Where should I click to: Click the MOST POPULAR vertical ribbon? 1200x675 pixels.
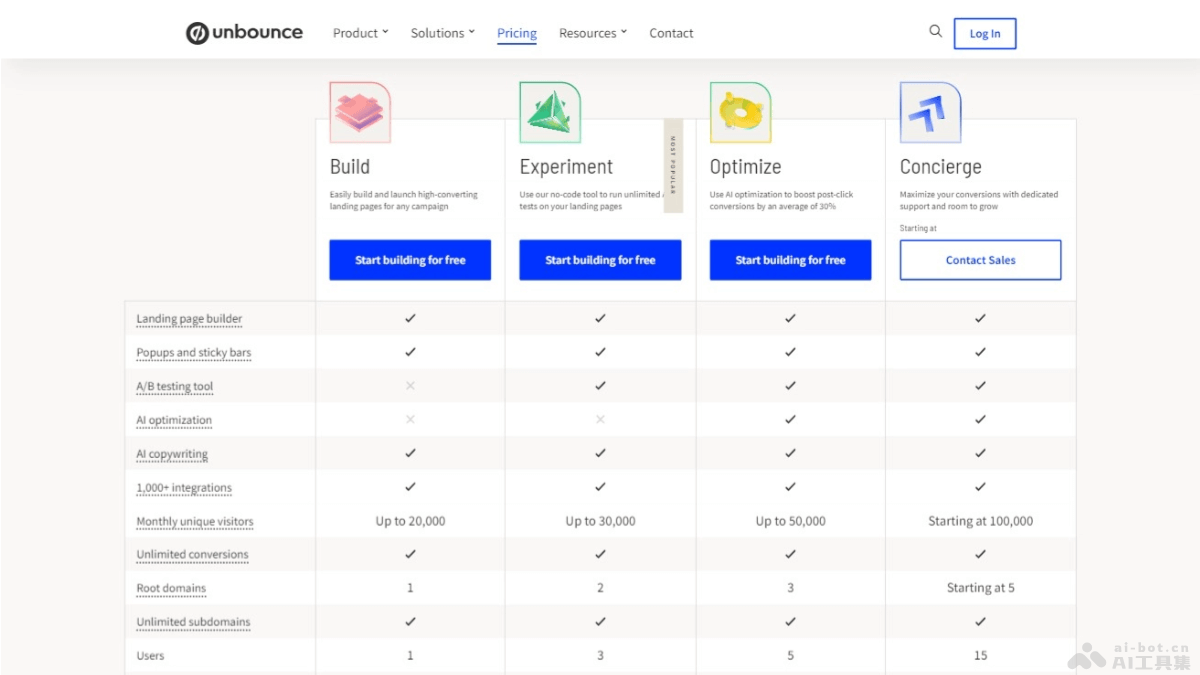(x=673, y=166)
